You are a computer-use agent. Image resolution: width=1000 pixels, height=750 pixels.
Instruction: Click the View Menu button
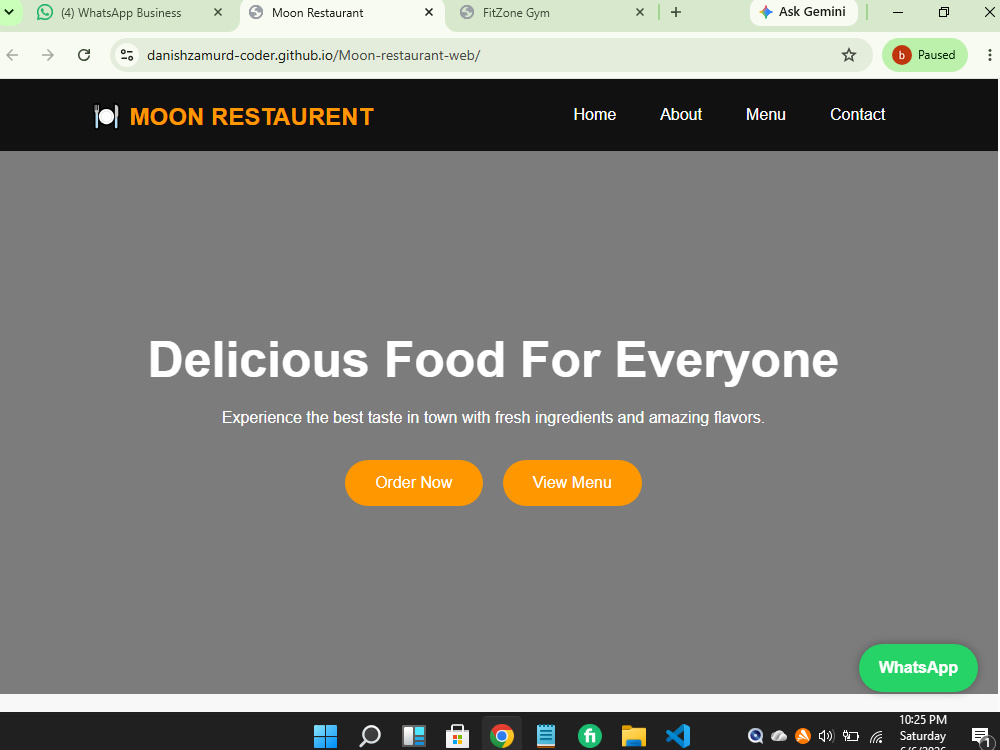coord(572,483)
